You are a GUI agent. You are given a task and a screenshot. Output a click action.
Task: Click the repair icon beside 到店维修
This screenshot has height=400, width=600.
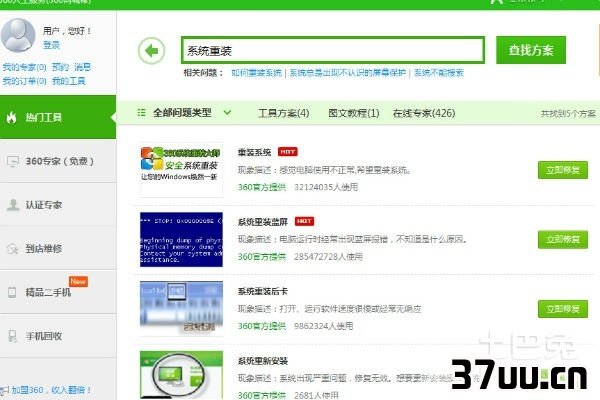[13, 249]
